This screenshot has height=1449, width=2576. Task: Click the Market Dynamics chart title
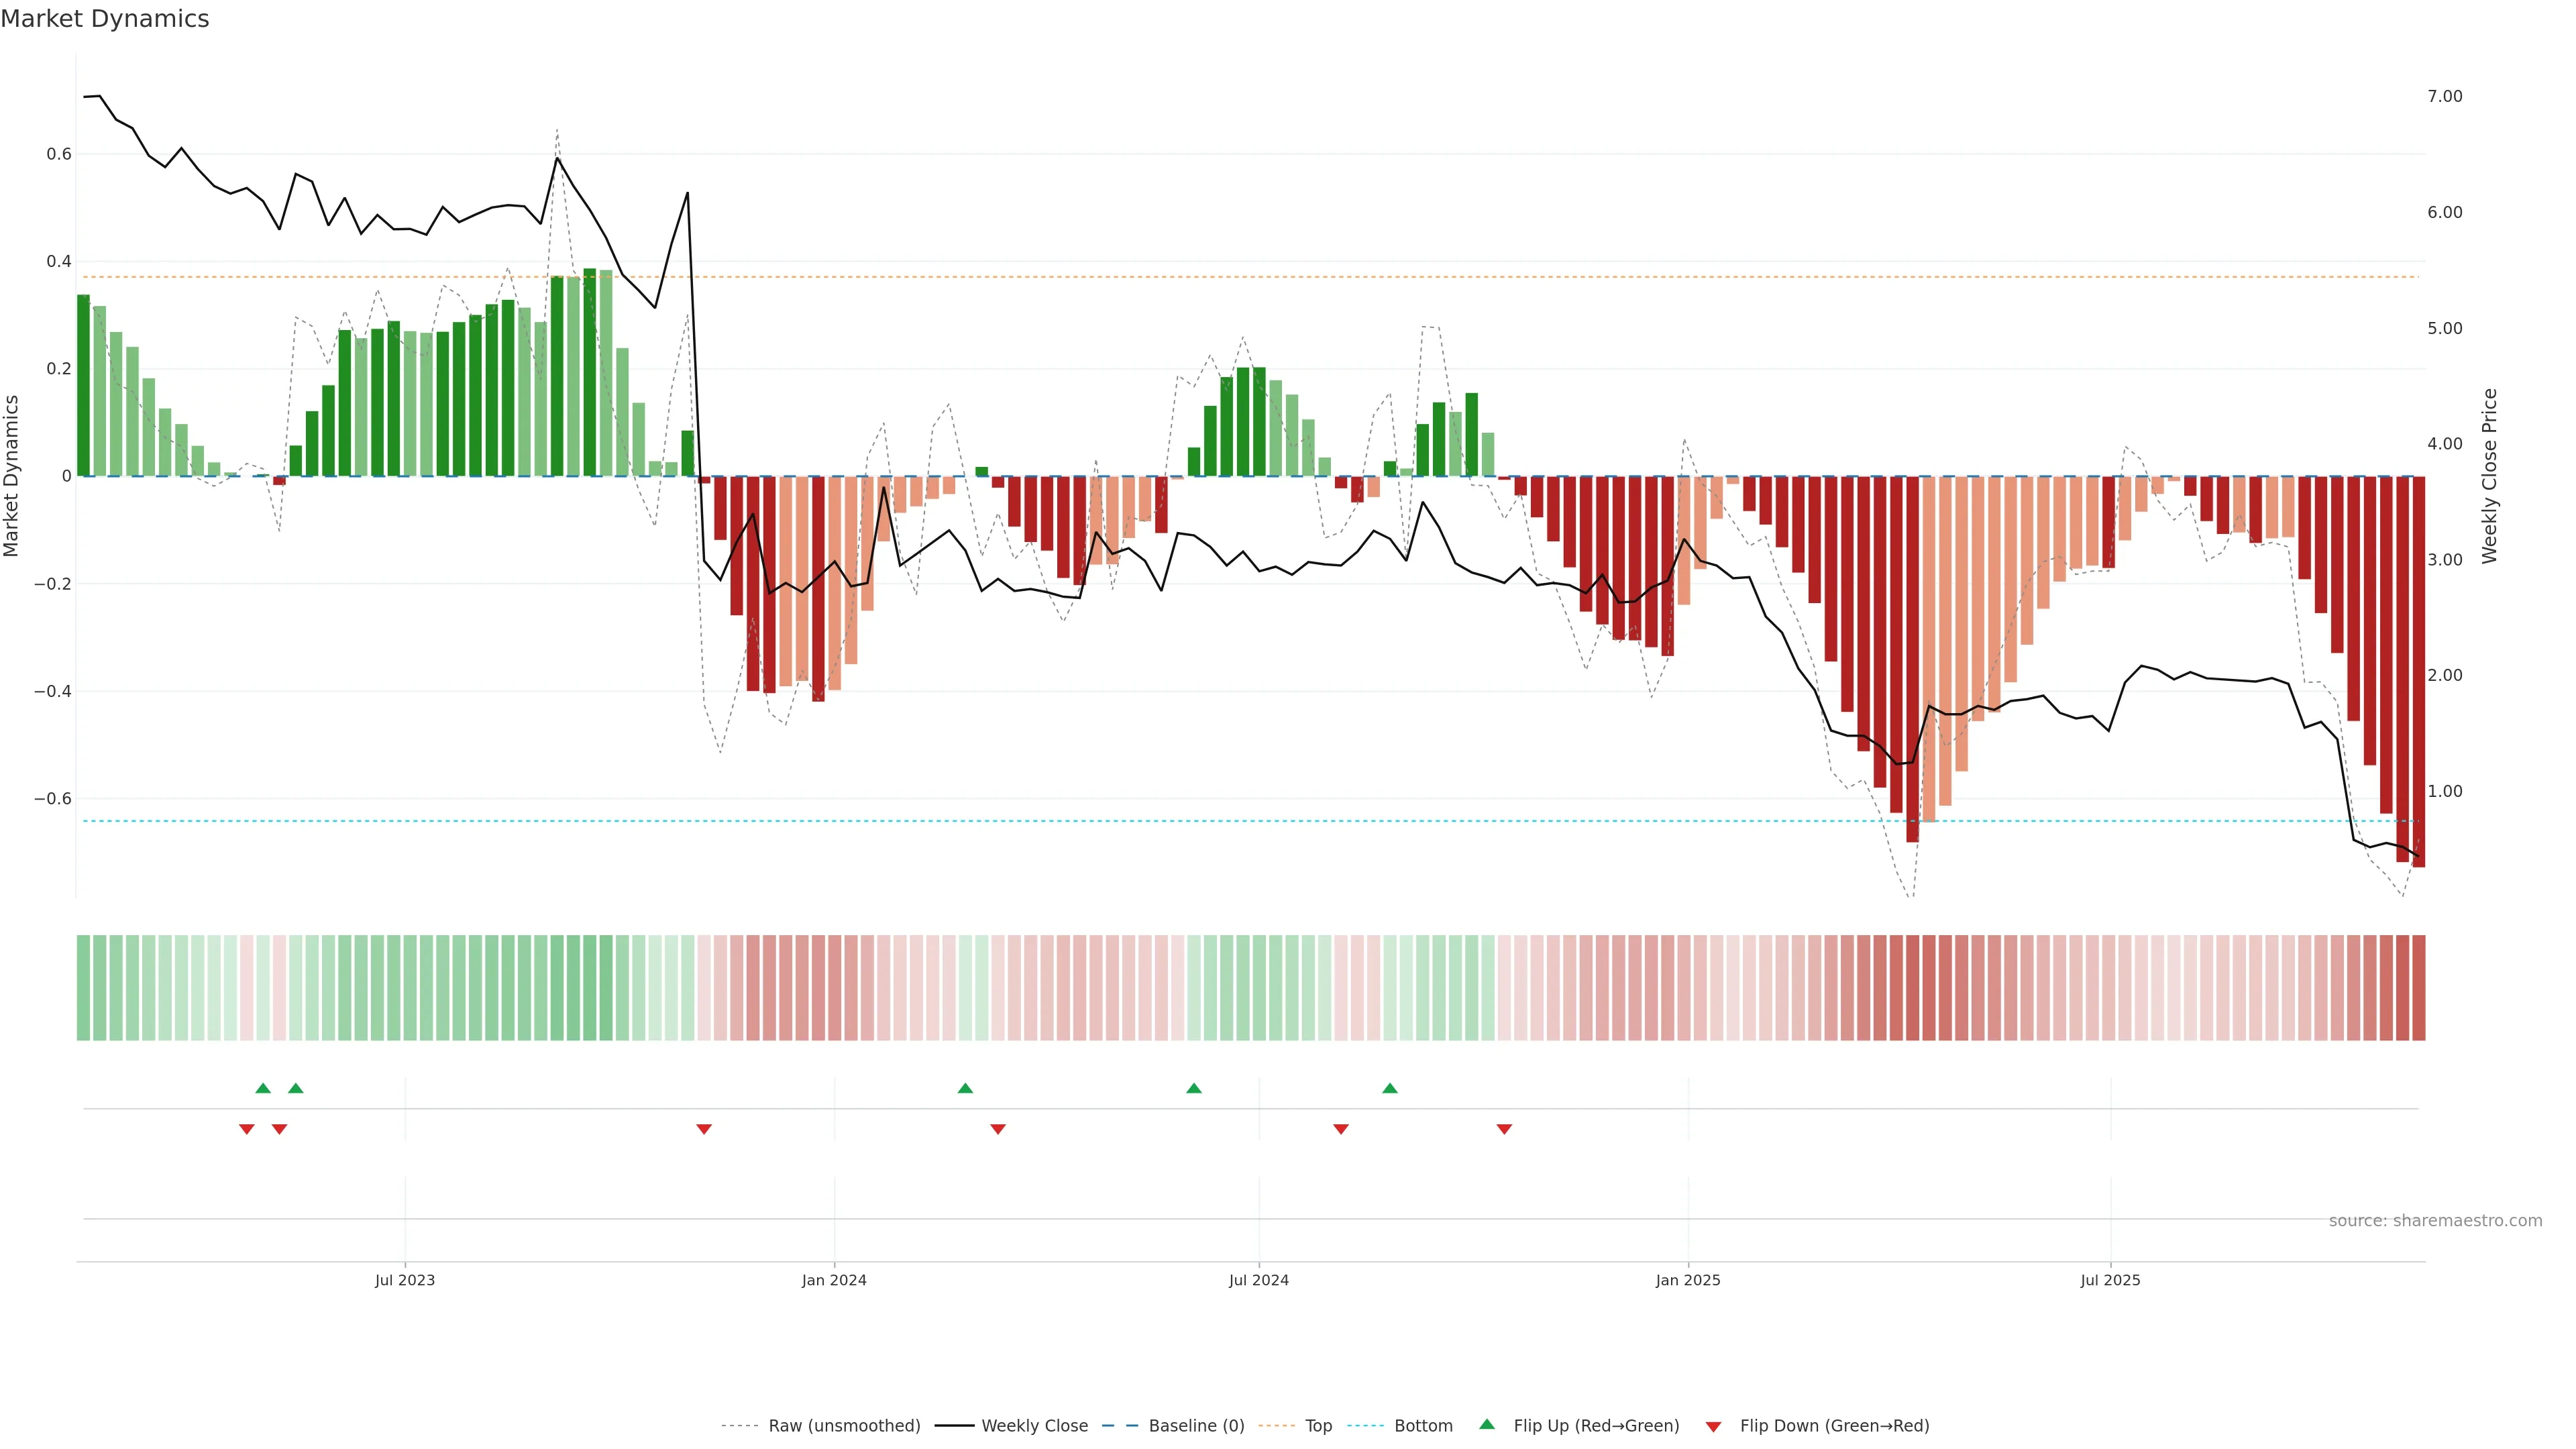105,19
